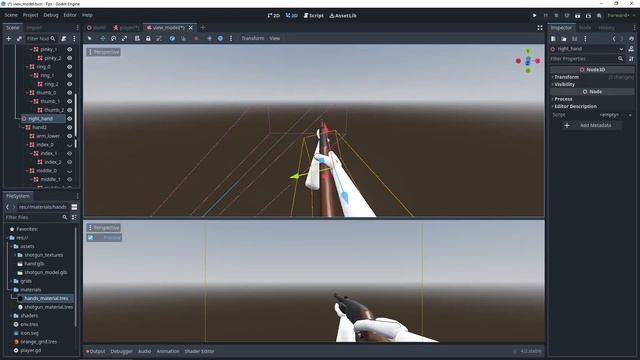This screenshot has height=360, width=640.
Task: Toggle visibility of ring_0 node
Action: click(x=69, y=67)
